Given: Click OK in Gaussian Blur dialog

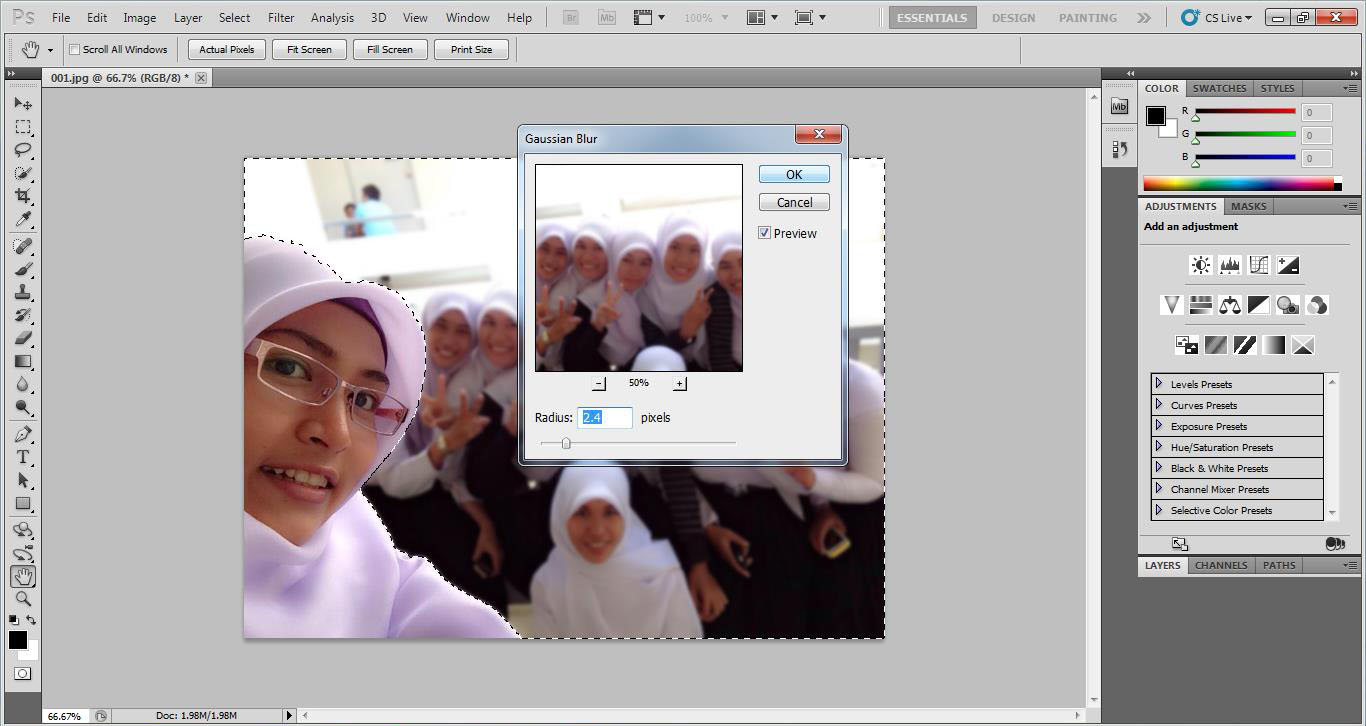Looking at the screenshot, I should (x=794, y=174).
